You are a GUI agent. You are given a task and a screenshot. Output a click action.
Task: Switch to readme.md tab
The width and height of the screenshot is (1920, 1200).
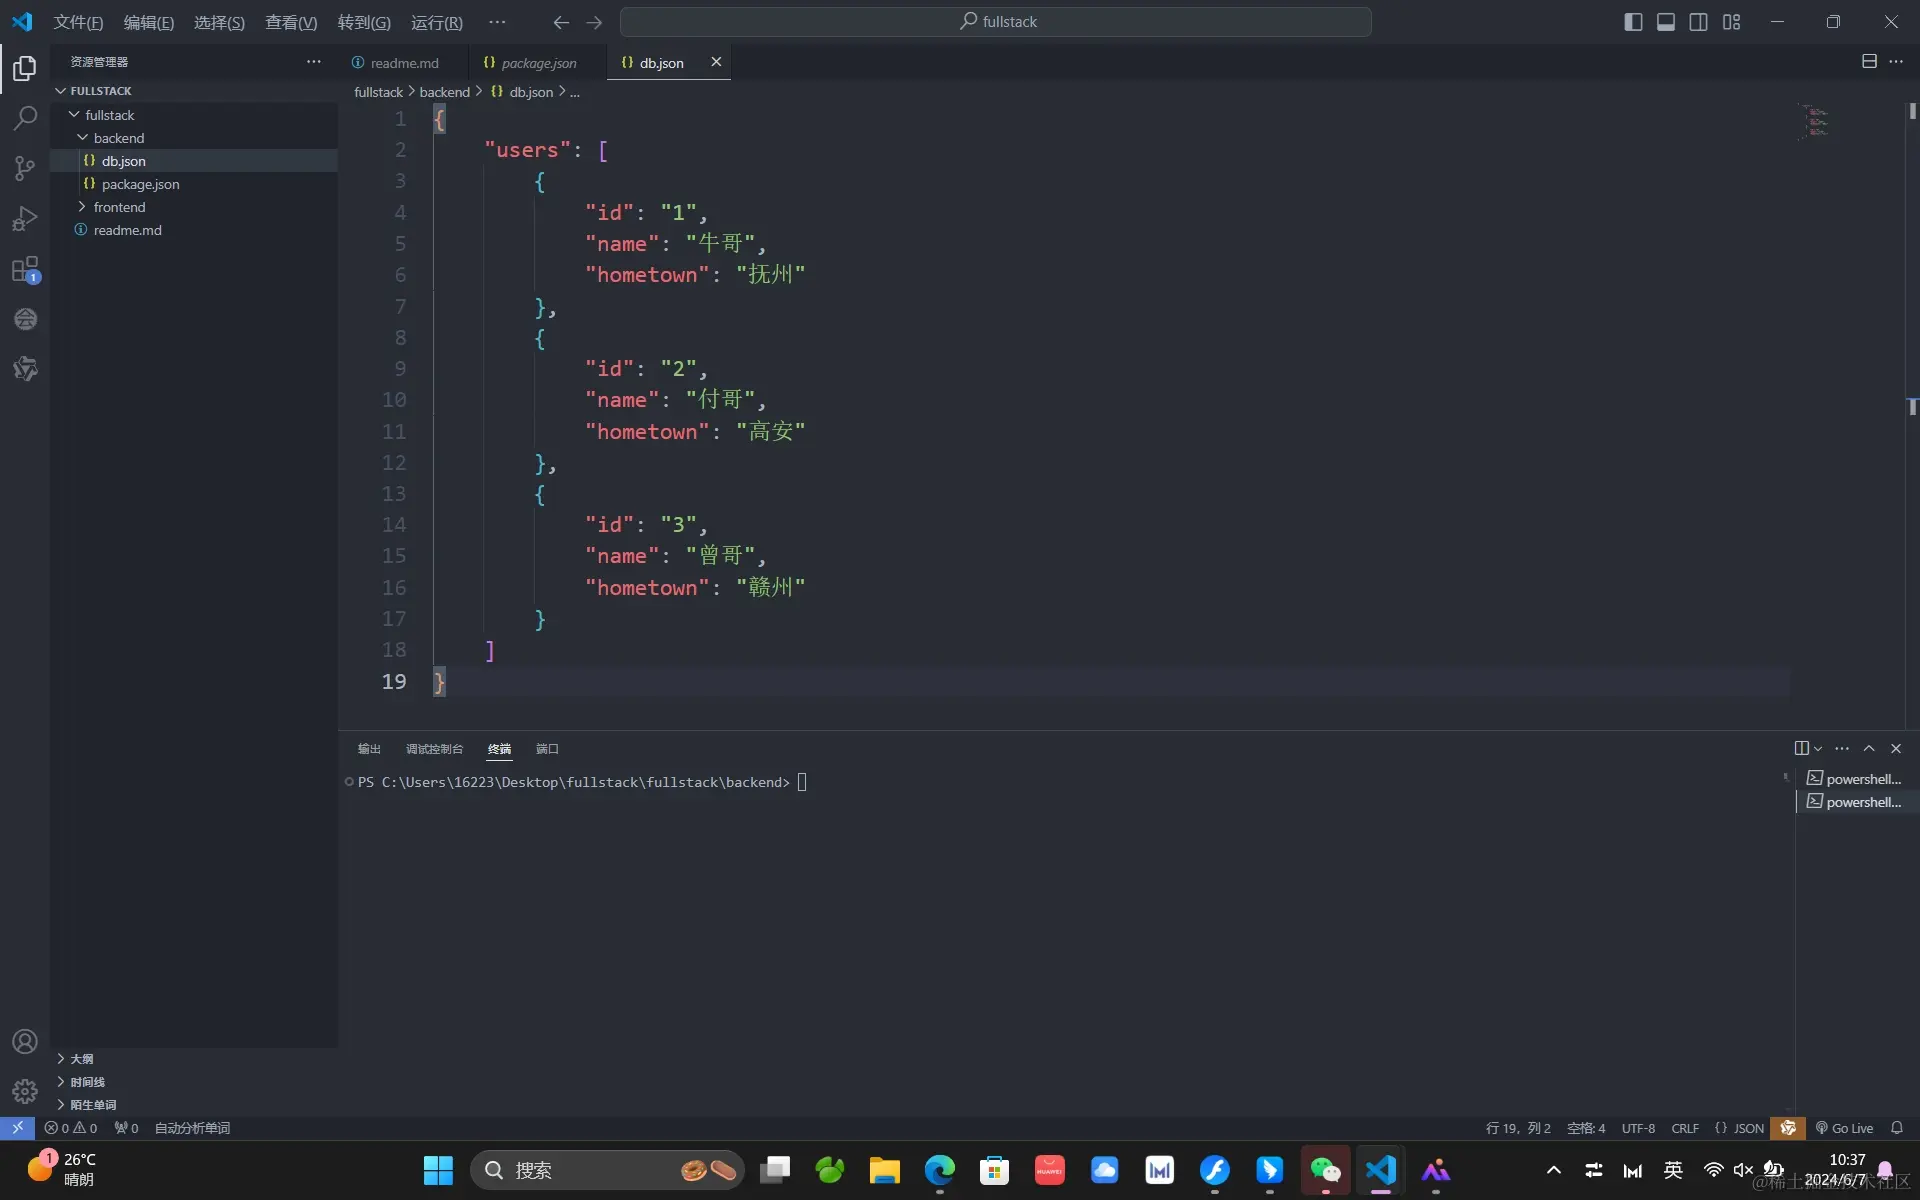[x=403, y=62]
